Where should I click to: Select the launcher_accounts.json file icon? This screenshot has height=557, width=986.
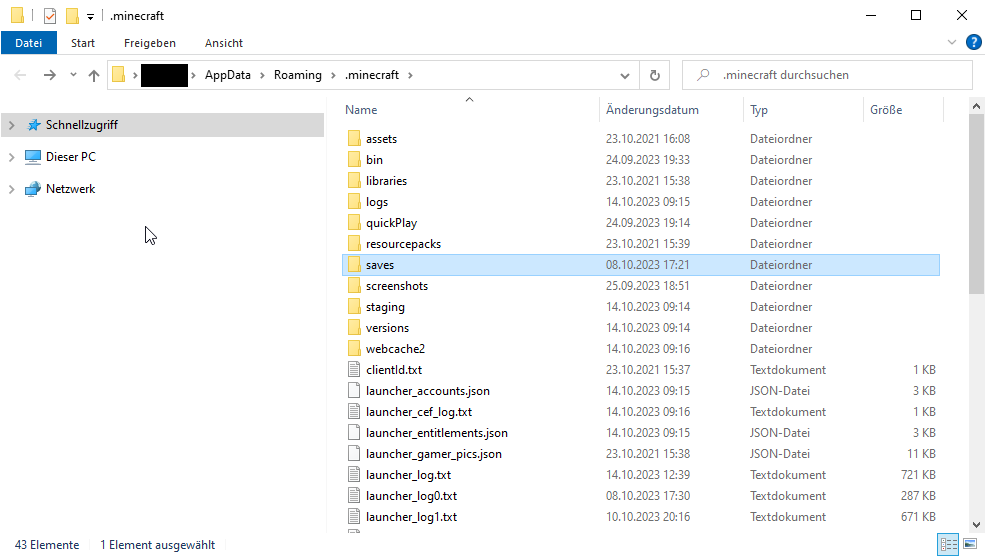click(x=354, y=391)
